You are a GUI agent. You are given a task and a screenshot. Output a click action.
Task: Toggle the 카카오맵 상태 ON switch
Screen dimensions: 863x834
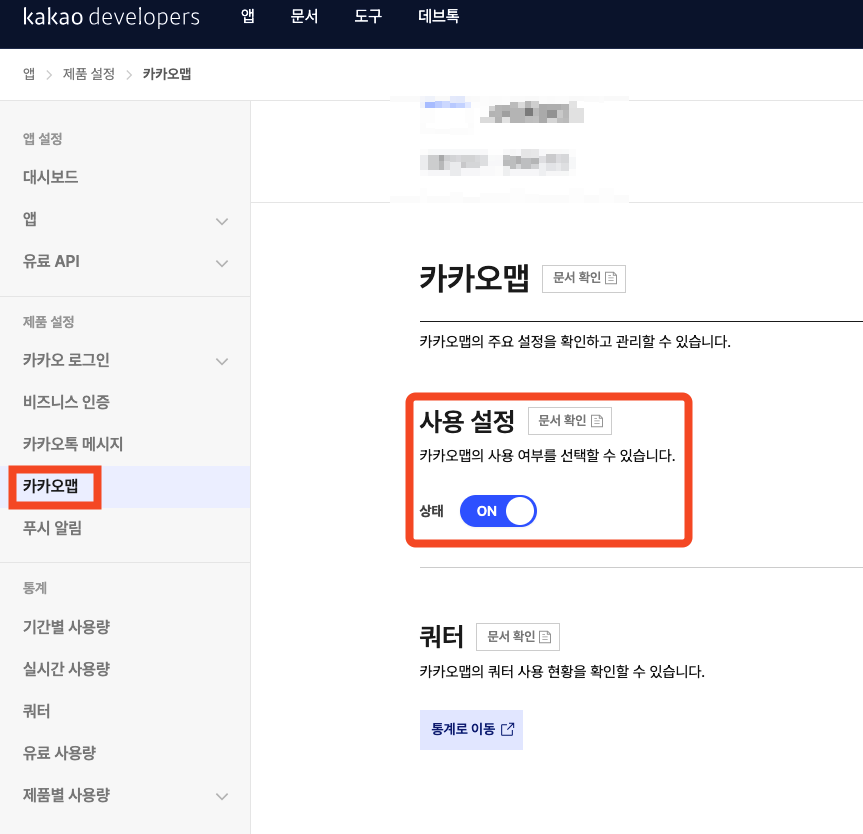click(498, 511)
